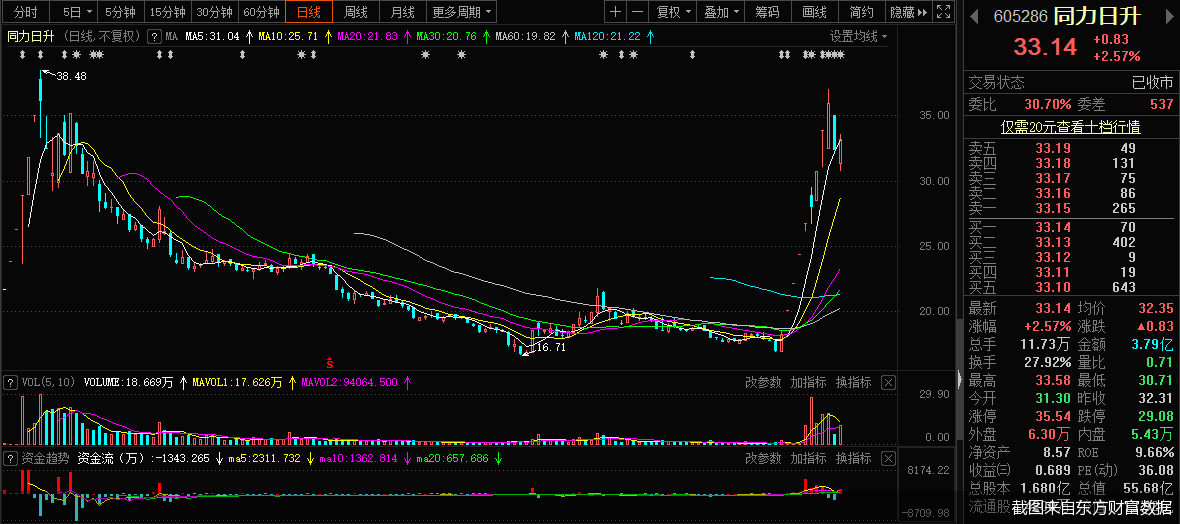Expand 更多周期 dropdown
1180x524 pixels.
tap(463, 12)
